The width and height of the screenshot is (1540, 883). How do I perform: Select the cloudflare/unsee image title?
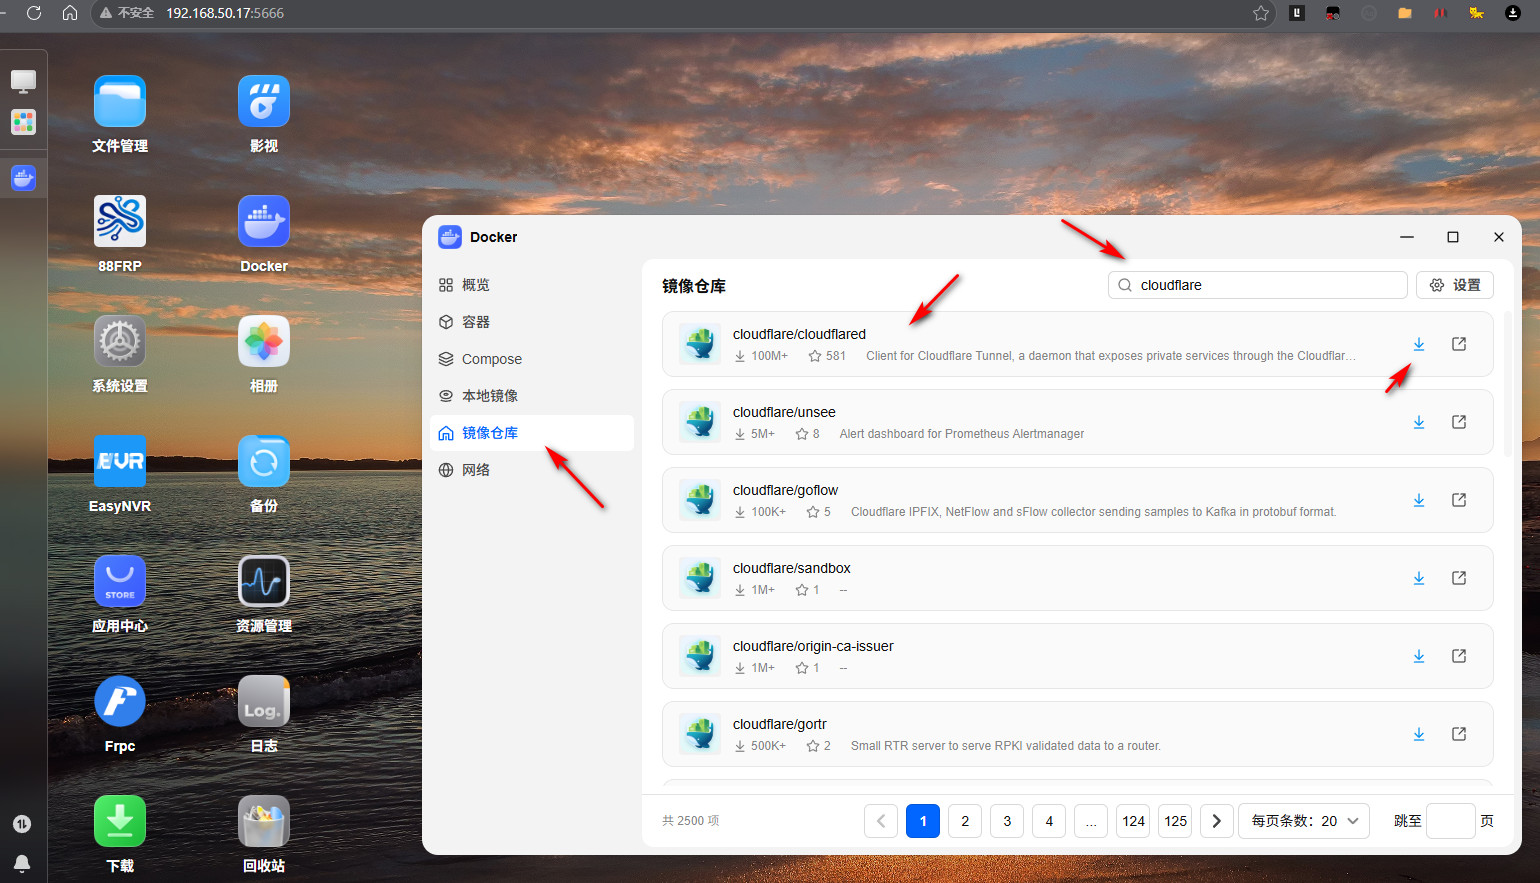784,412
